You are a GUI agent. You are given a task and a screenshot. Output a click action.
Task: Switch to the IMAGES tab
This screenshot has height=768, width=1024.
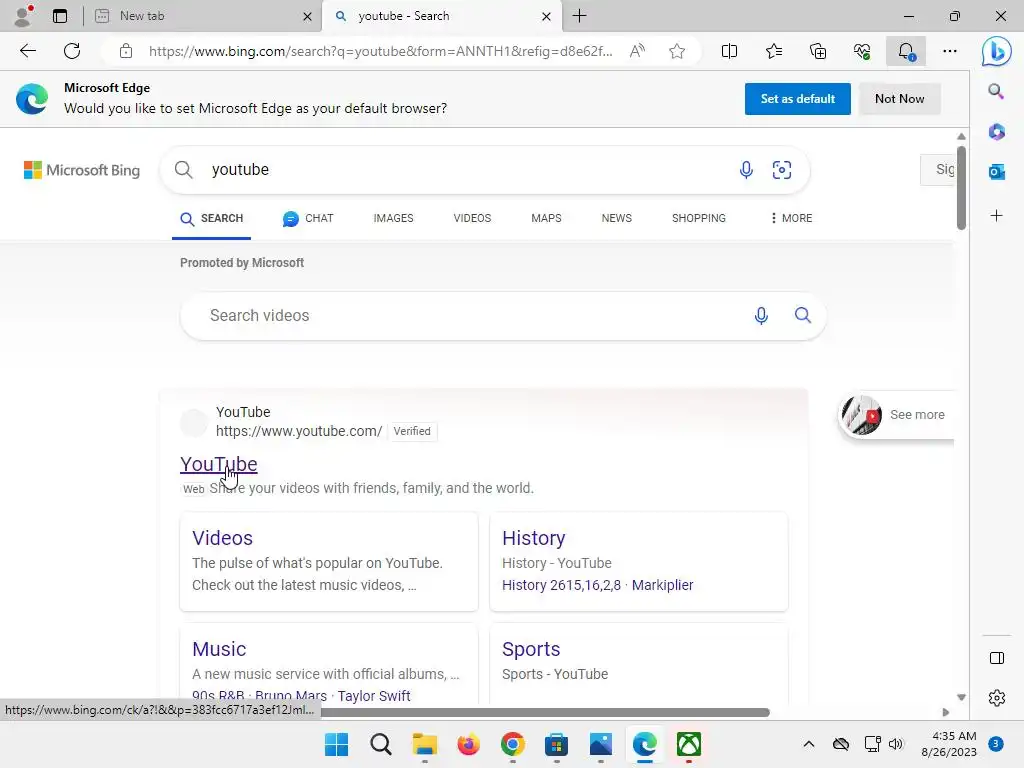click(x=393, y=218)
